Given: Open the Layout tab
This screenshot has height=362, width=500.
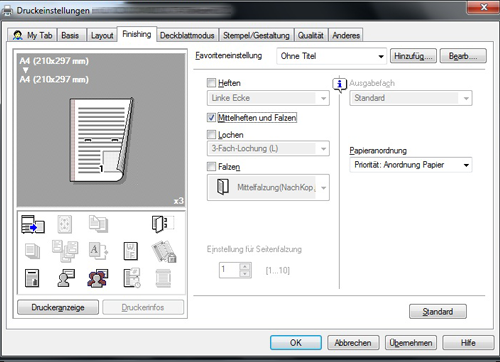Looking at the screenshot, I should pyautogui.click(x=102, y=35).
